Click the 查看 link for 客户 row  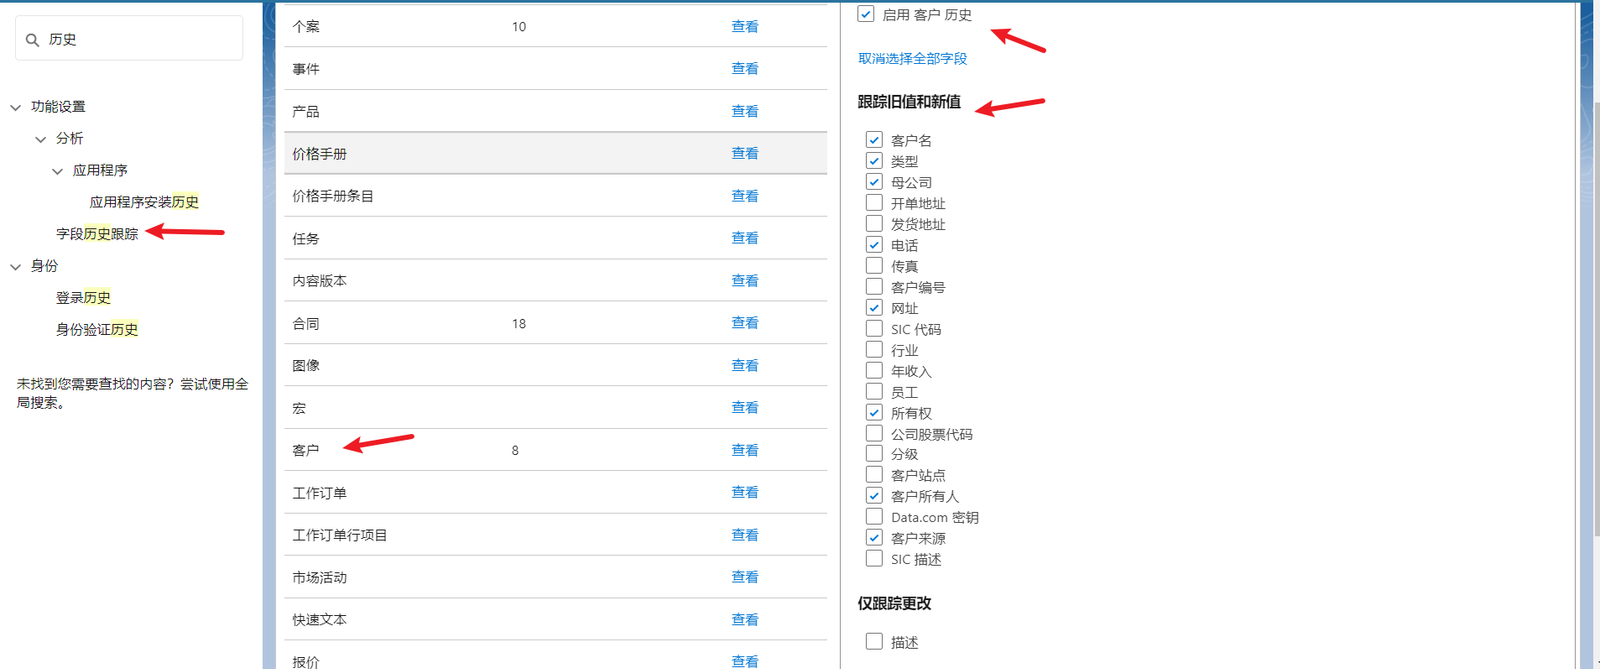pos(744,450)
